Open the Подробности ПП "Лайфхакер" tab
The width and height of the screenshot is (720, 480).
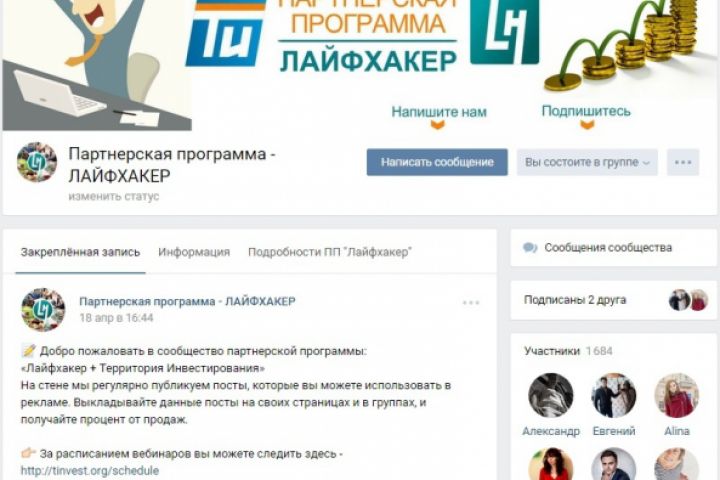coord(330,252)
